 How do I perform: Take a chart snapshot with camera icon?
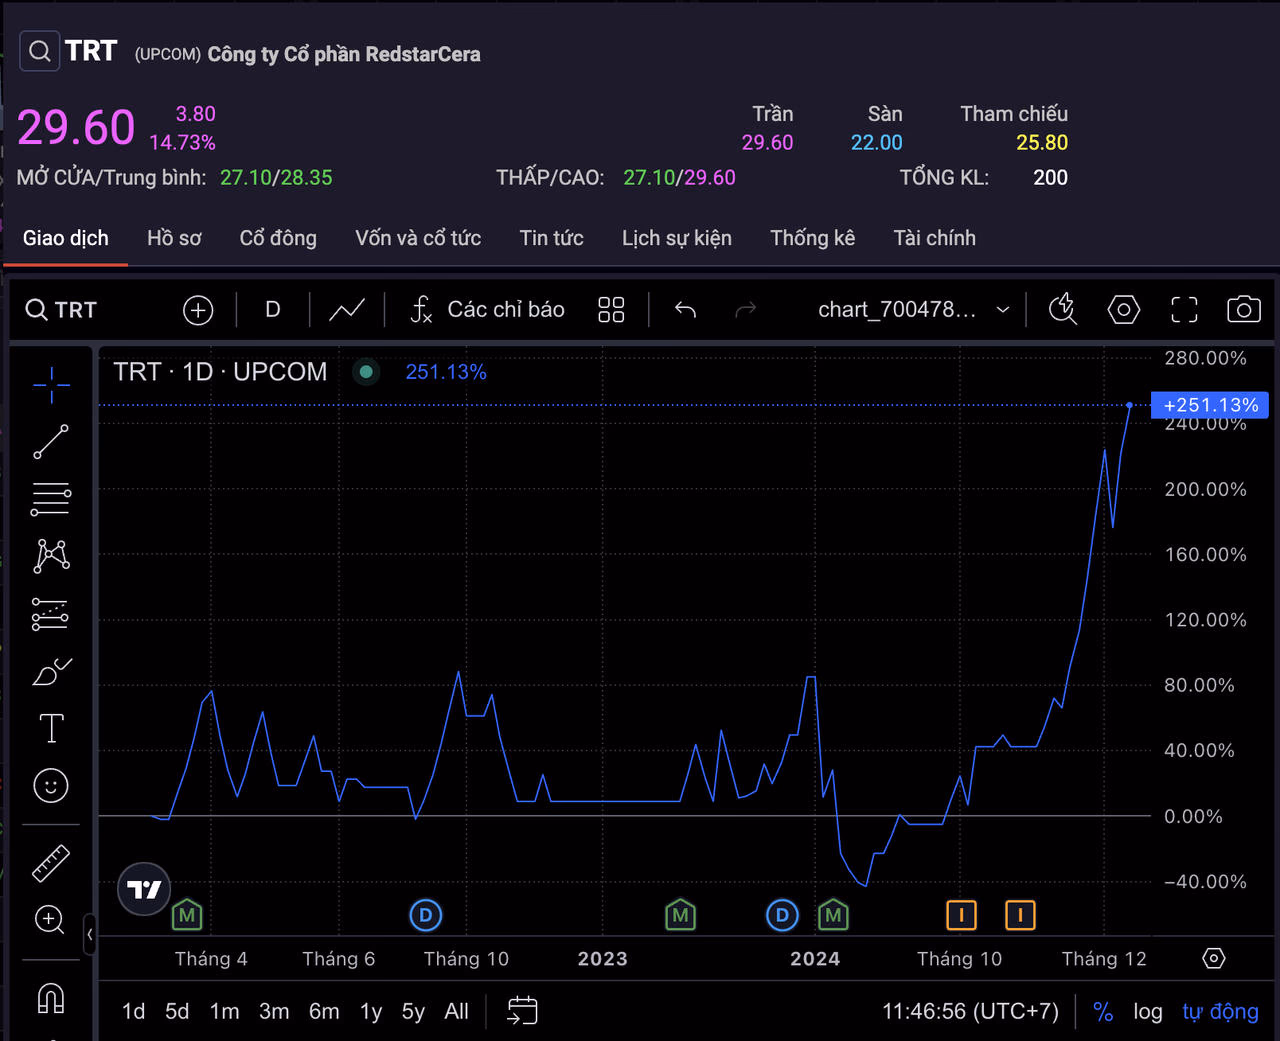click(x=1243, y=310)
